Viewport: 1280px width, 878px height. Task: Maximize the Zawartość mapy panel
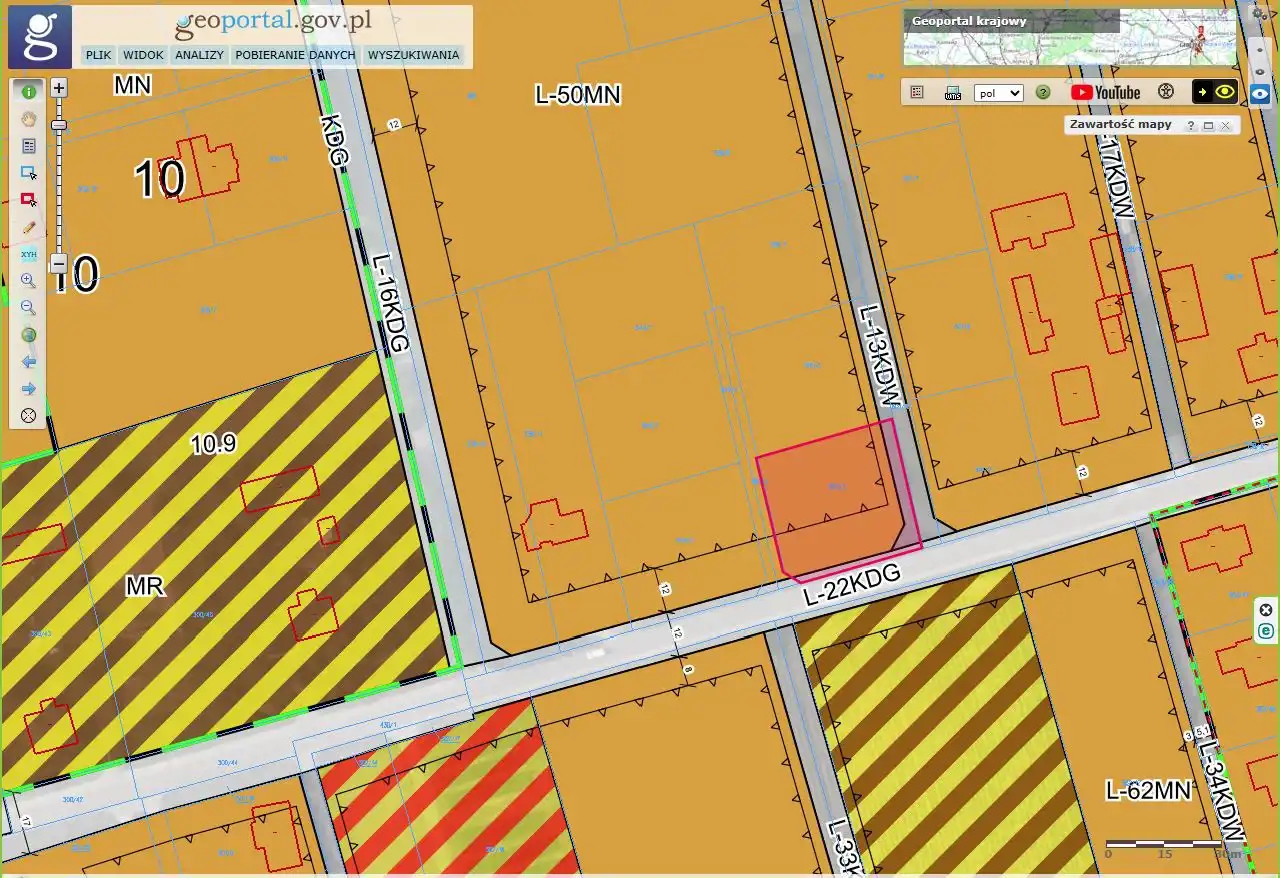click(1208, 126)
